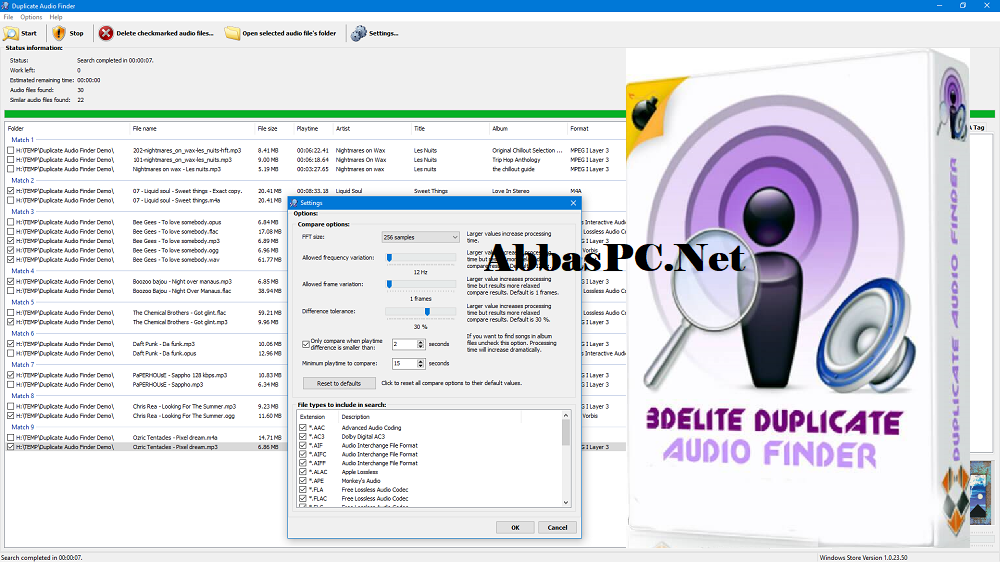Image resolution: width=1000 pixels, height=562 pixels.
Task: Uncheck the *.AAC file type checkbox
Action: (302, 428)
